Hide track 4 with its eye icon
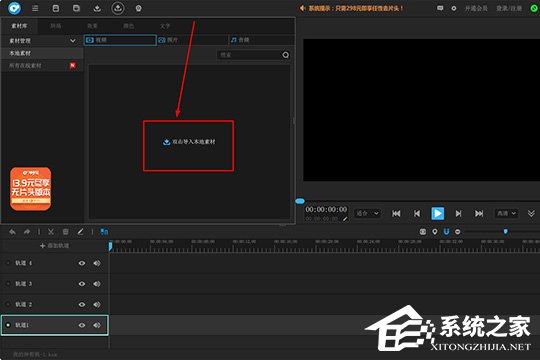 (x=82, y=263)
